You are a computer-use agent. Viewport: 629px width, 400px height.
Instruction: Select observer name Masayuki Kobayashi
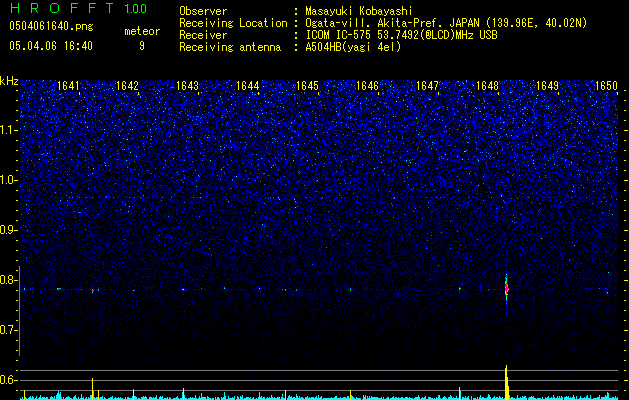(x=359, y=11)
